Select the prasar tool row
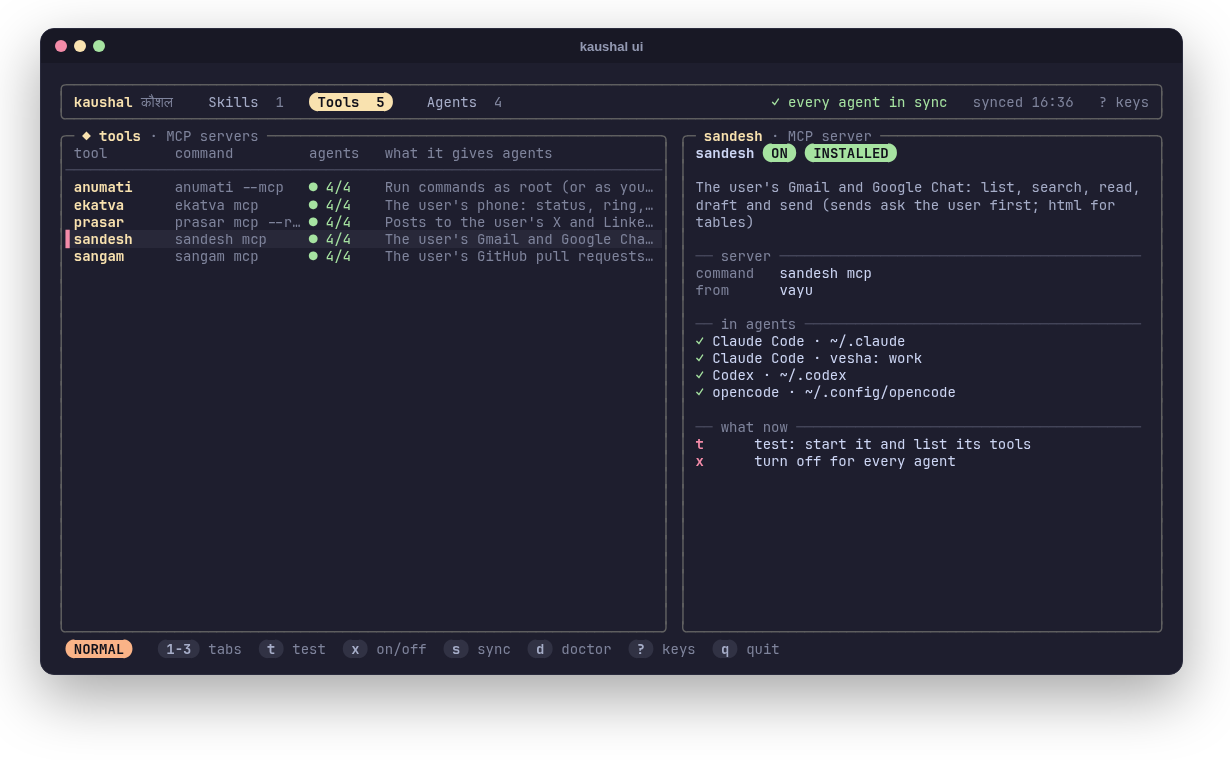 pyautogui.click(x=364, y=222)
